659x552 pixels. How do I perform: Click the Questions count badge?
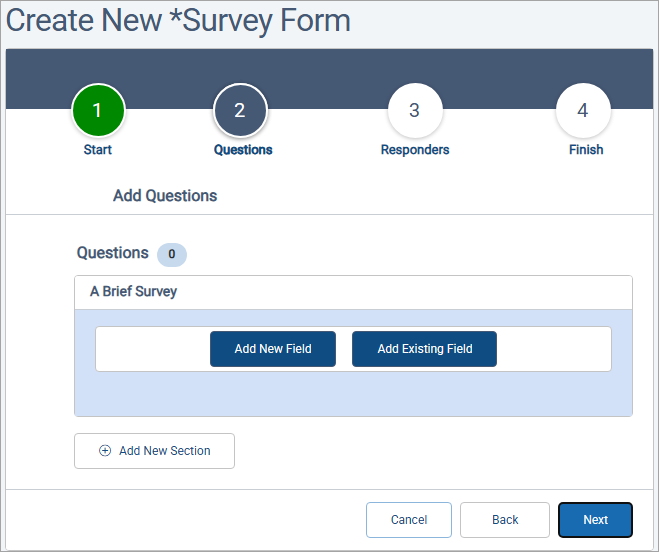[x=171, y=254]
